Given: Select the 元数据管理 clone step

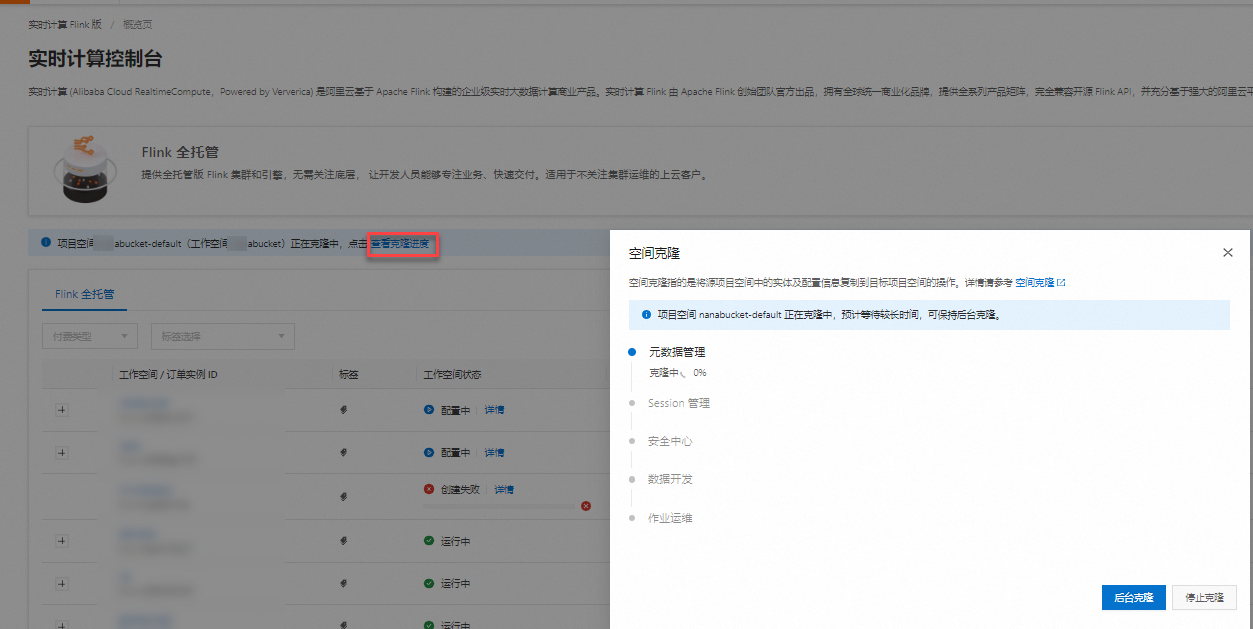Looking at the screenshot, I should click(677, 352).
